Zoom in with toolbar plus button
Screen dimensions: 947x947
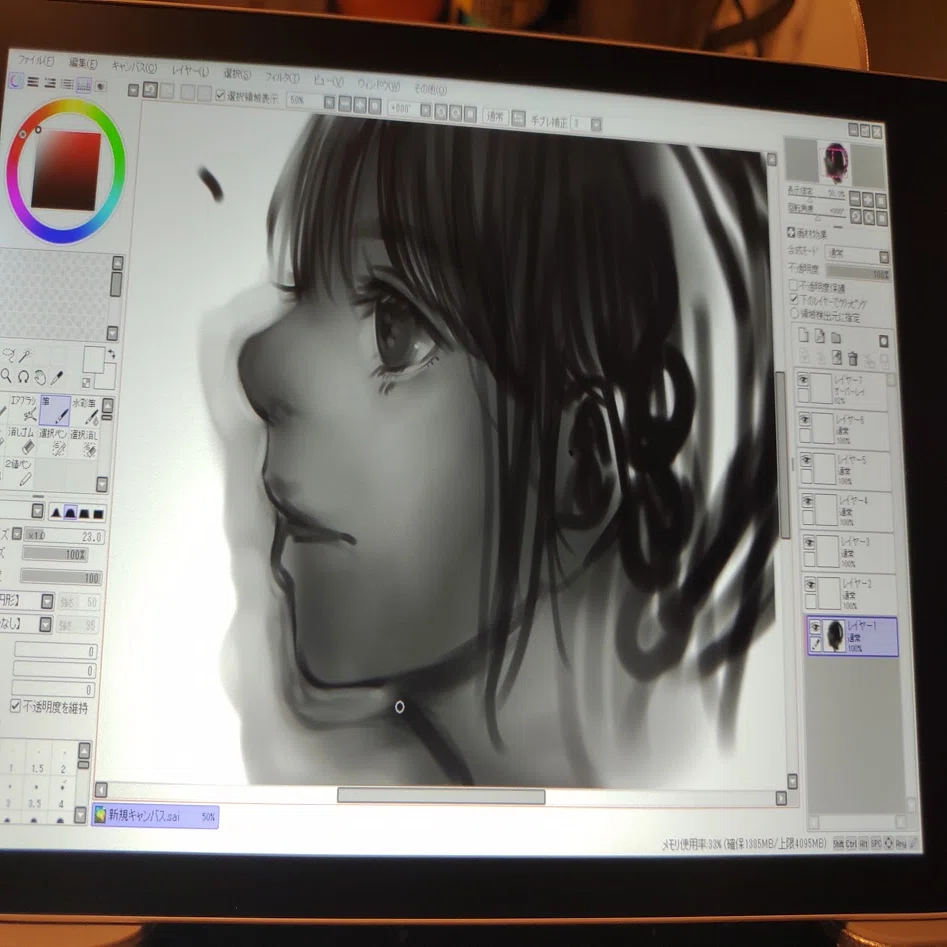point(360,105)
